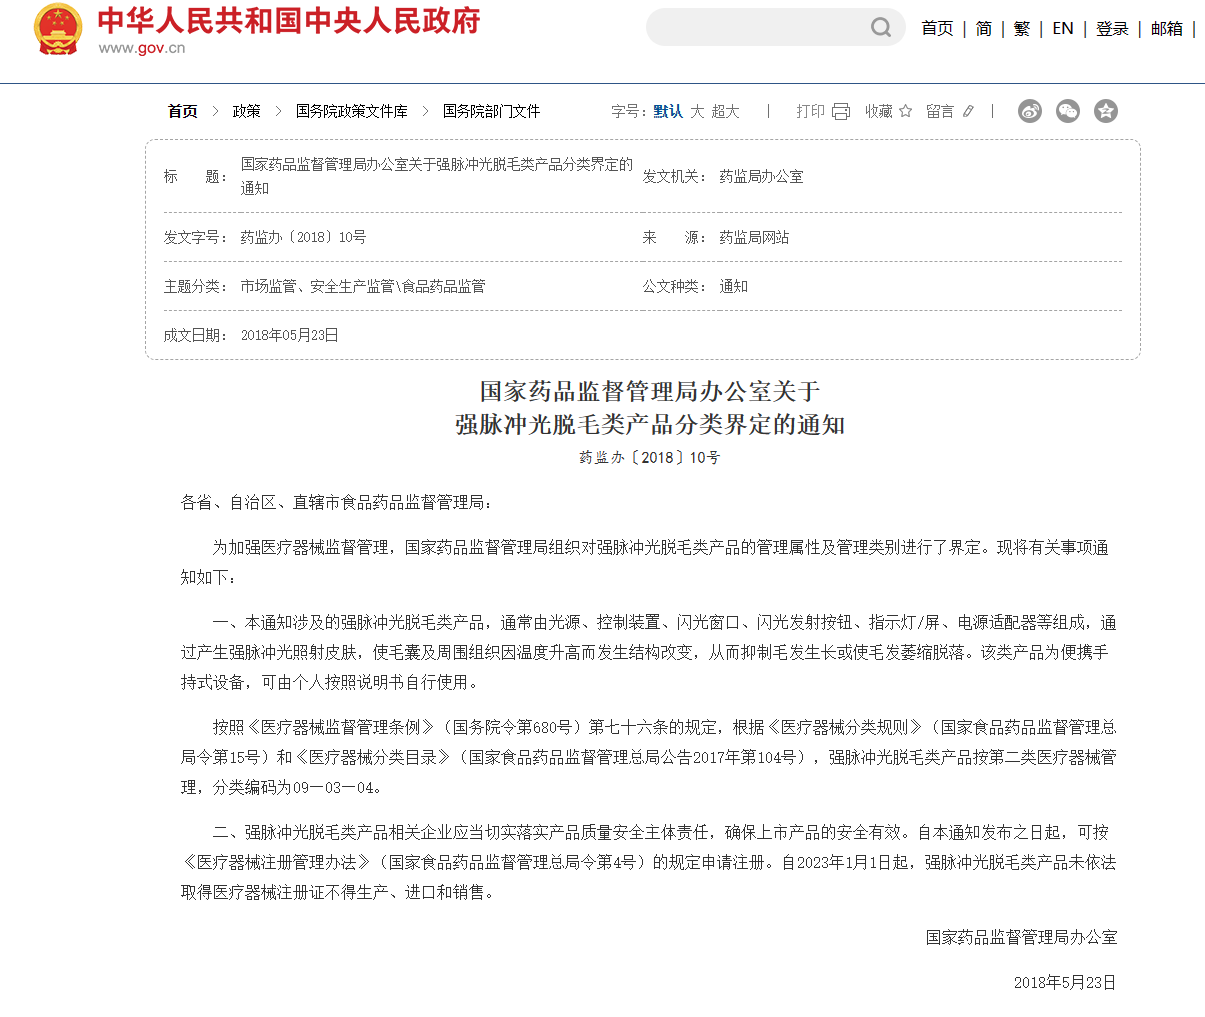
Task: Click the printer icon
Action: point(841,111)
